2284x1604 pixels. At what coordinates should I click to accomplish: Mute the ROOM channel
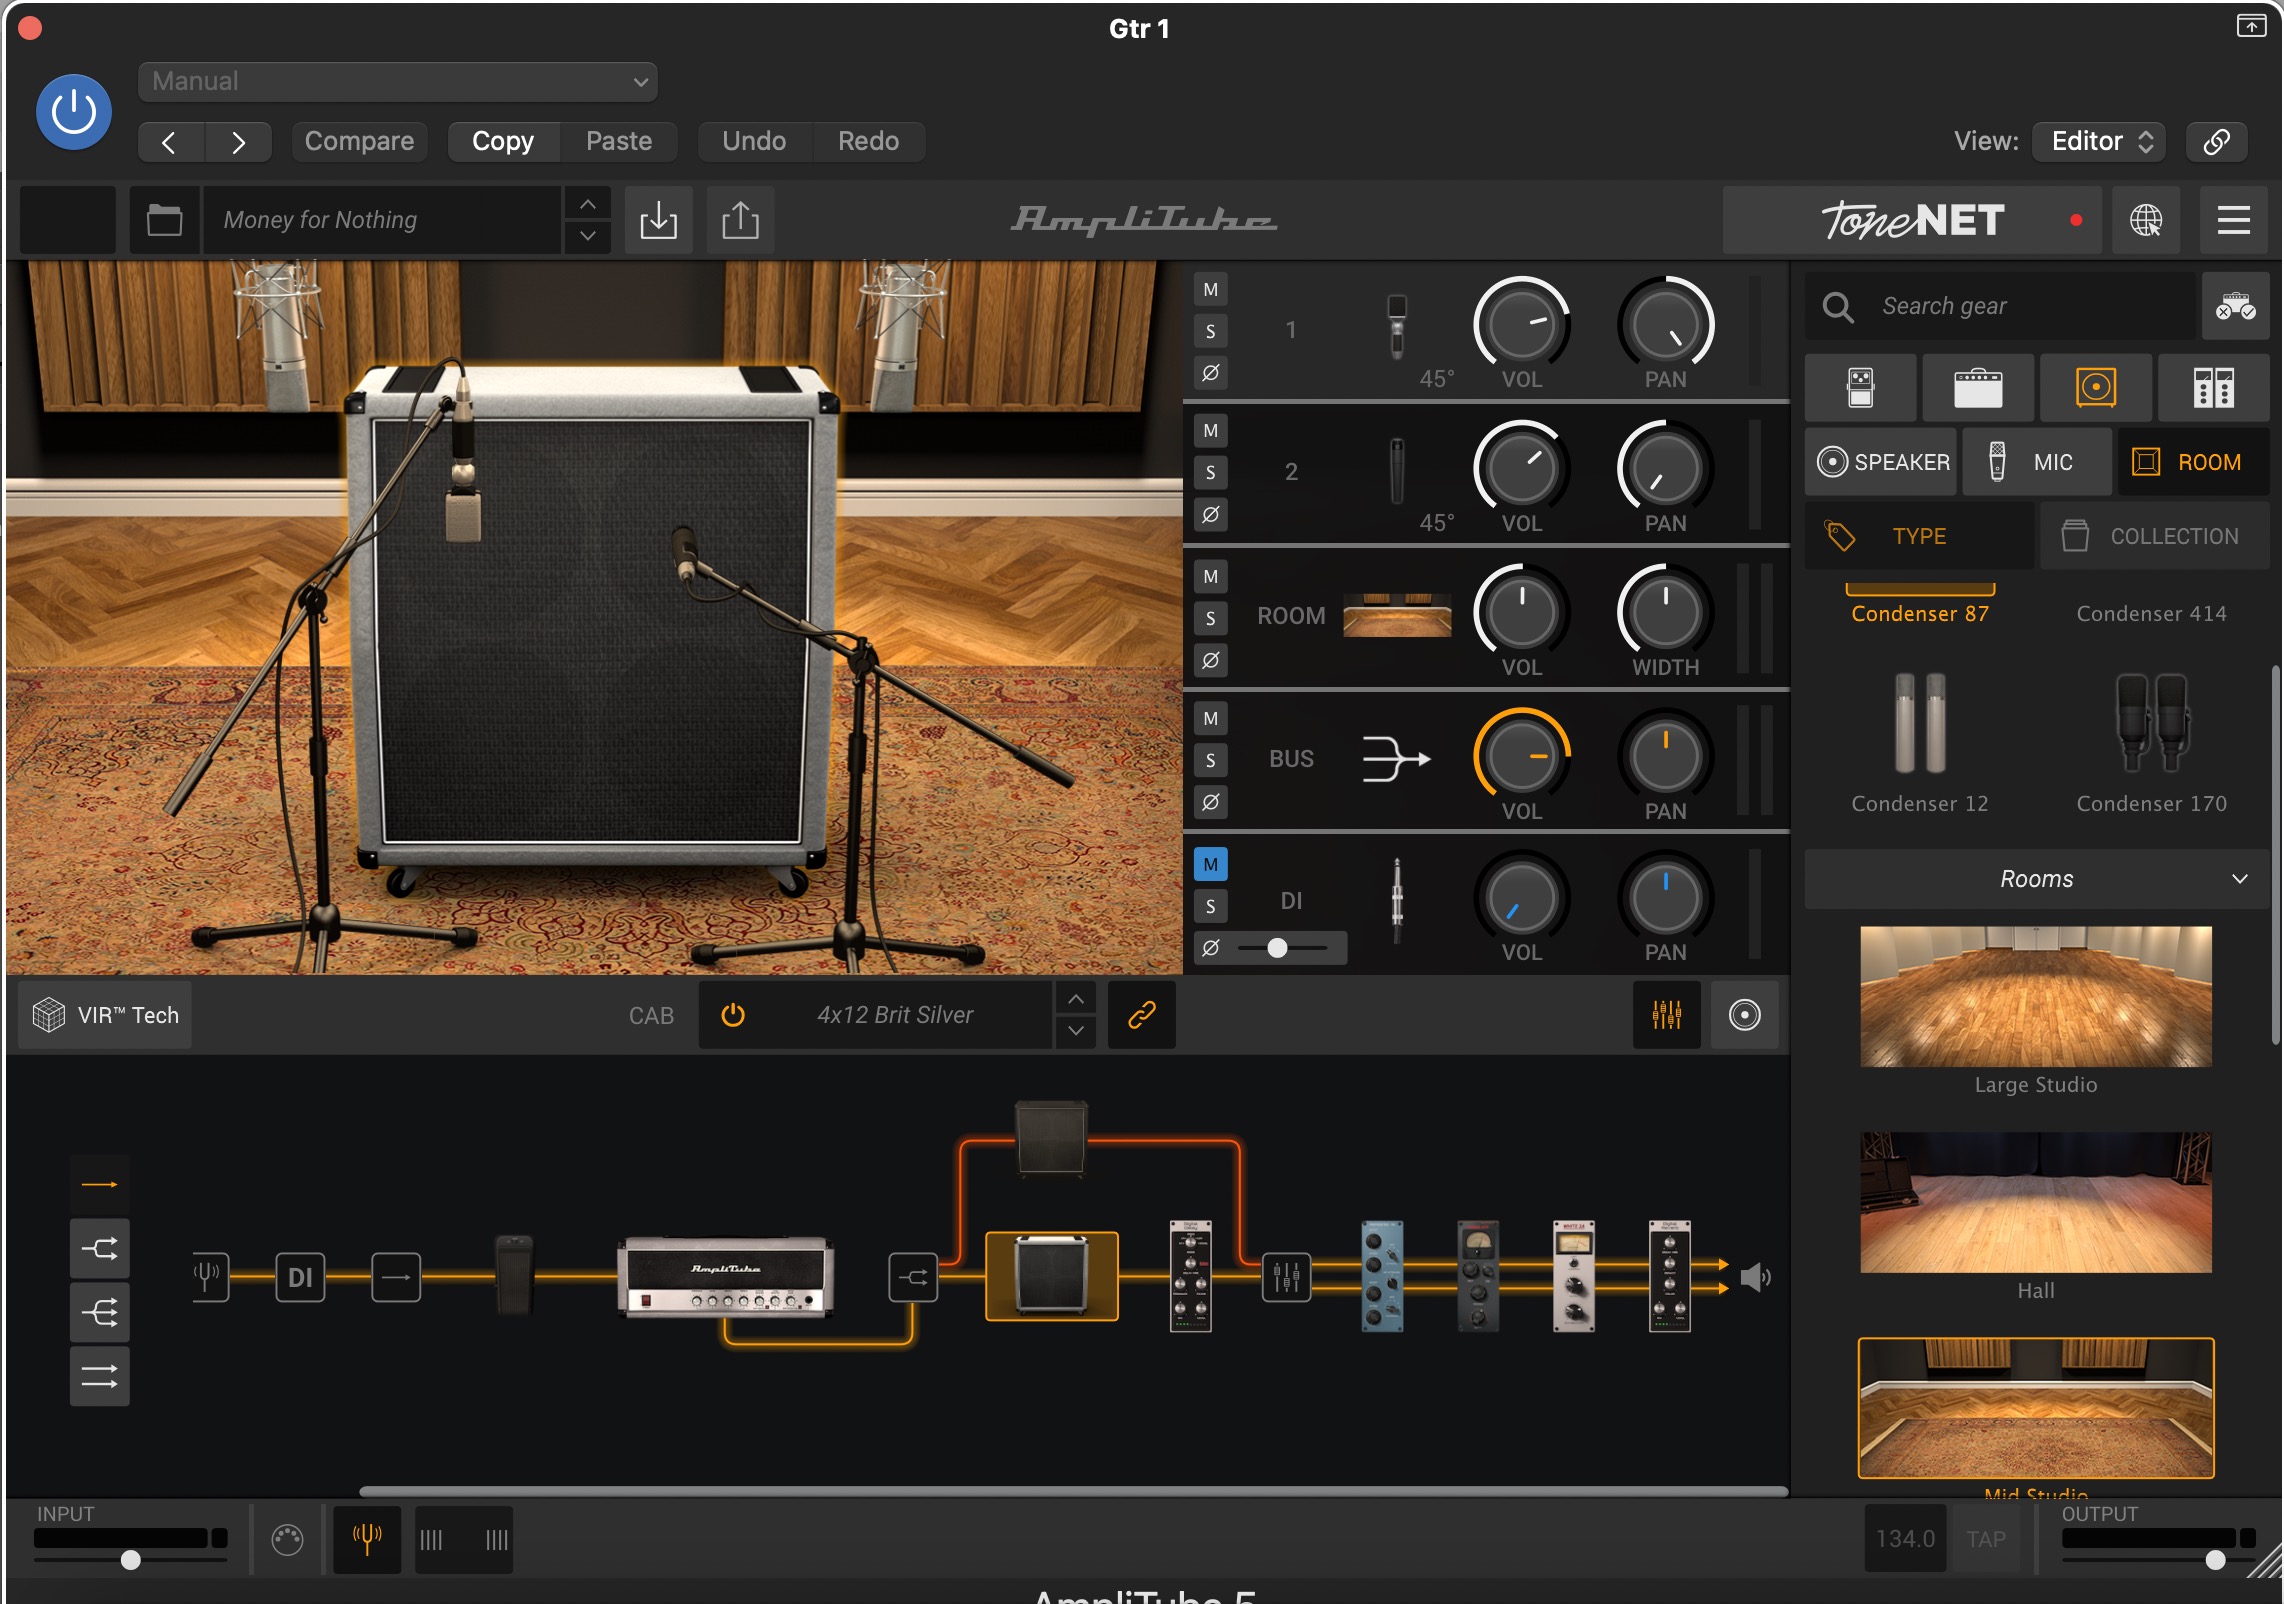pyautogui.click(x=1210, y=577)
